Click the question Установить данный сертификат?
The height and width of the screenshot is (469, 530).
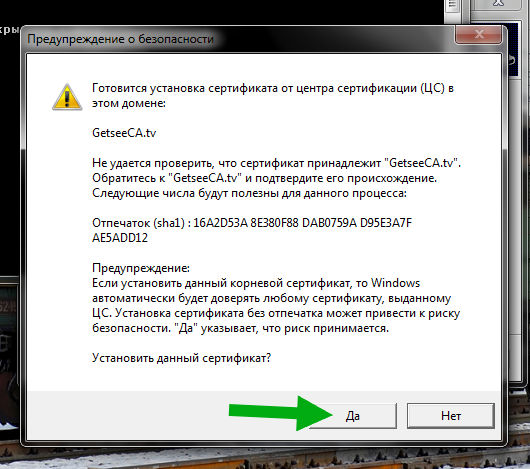pyautogui.click(x=182, y=358)
